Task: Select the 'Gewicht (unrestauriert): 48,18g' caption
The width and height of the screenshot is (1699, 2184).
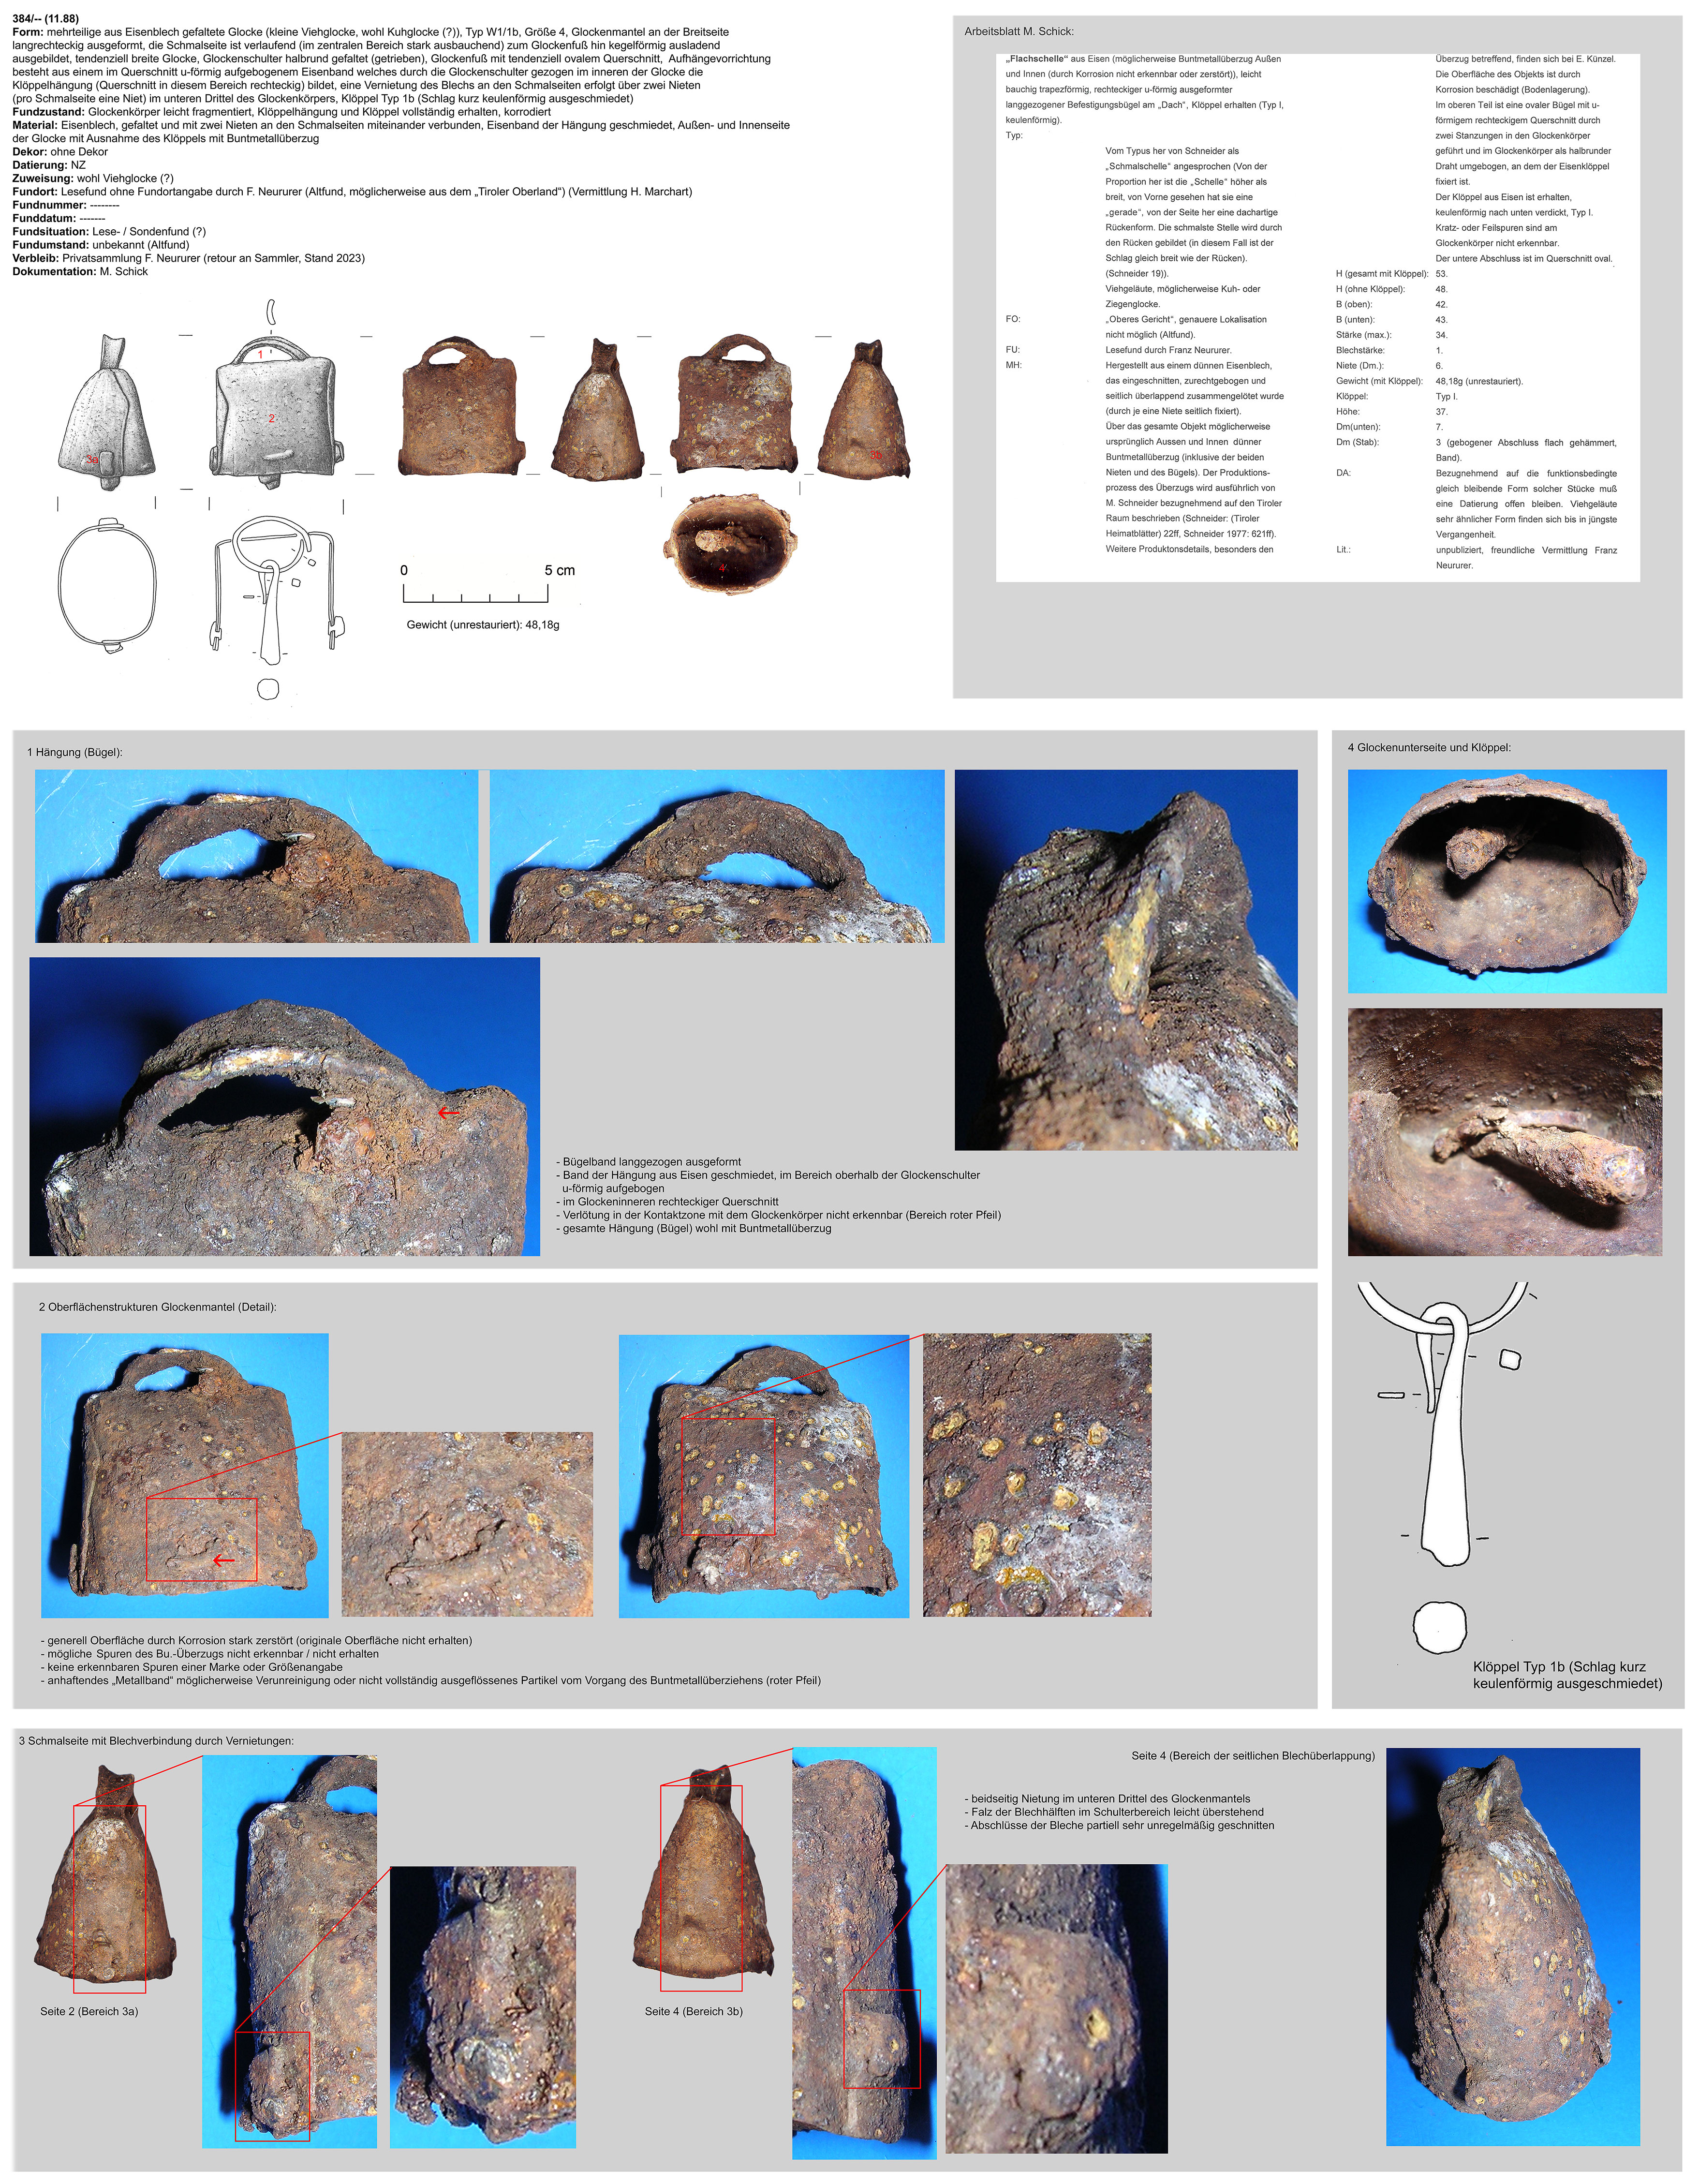Action: click(x=483, y=625)
